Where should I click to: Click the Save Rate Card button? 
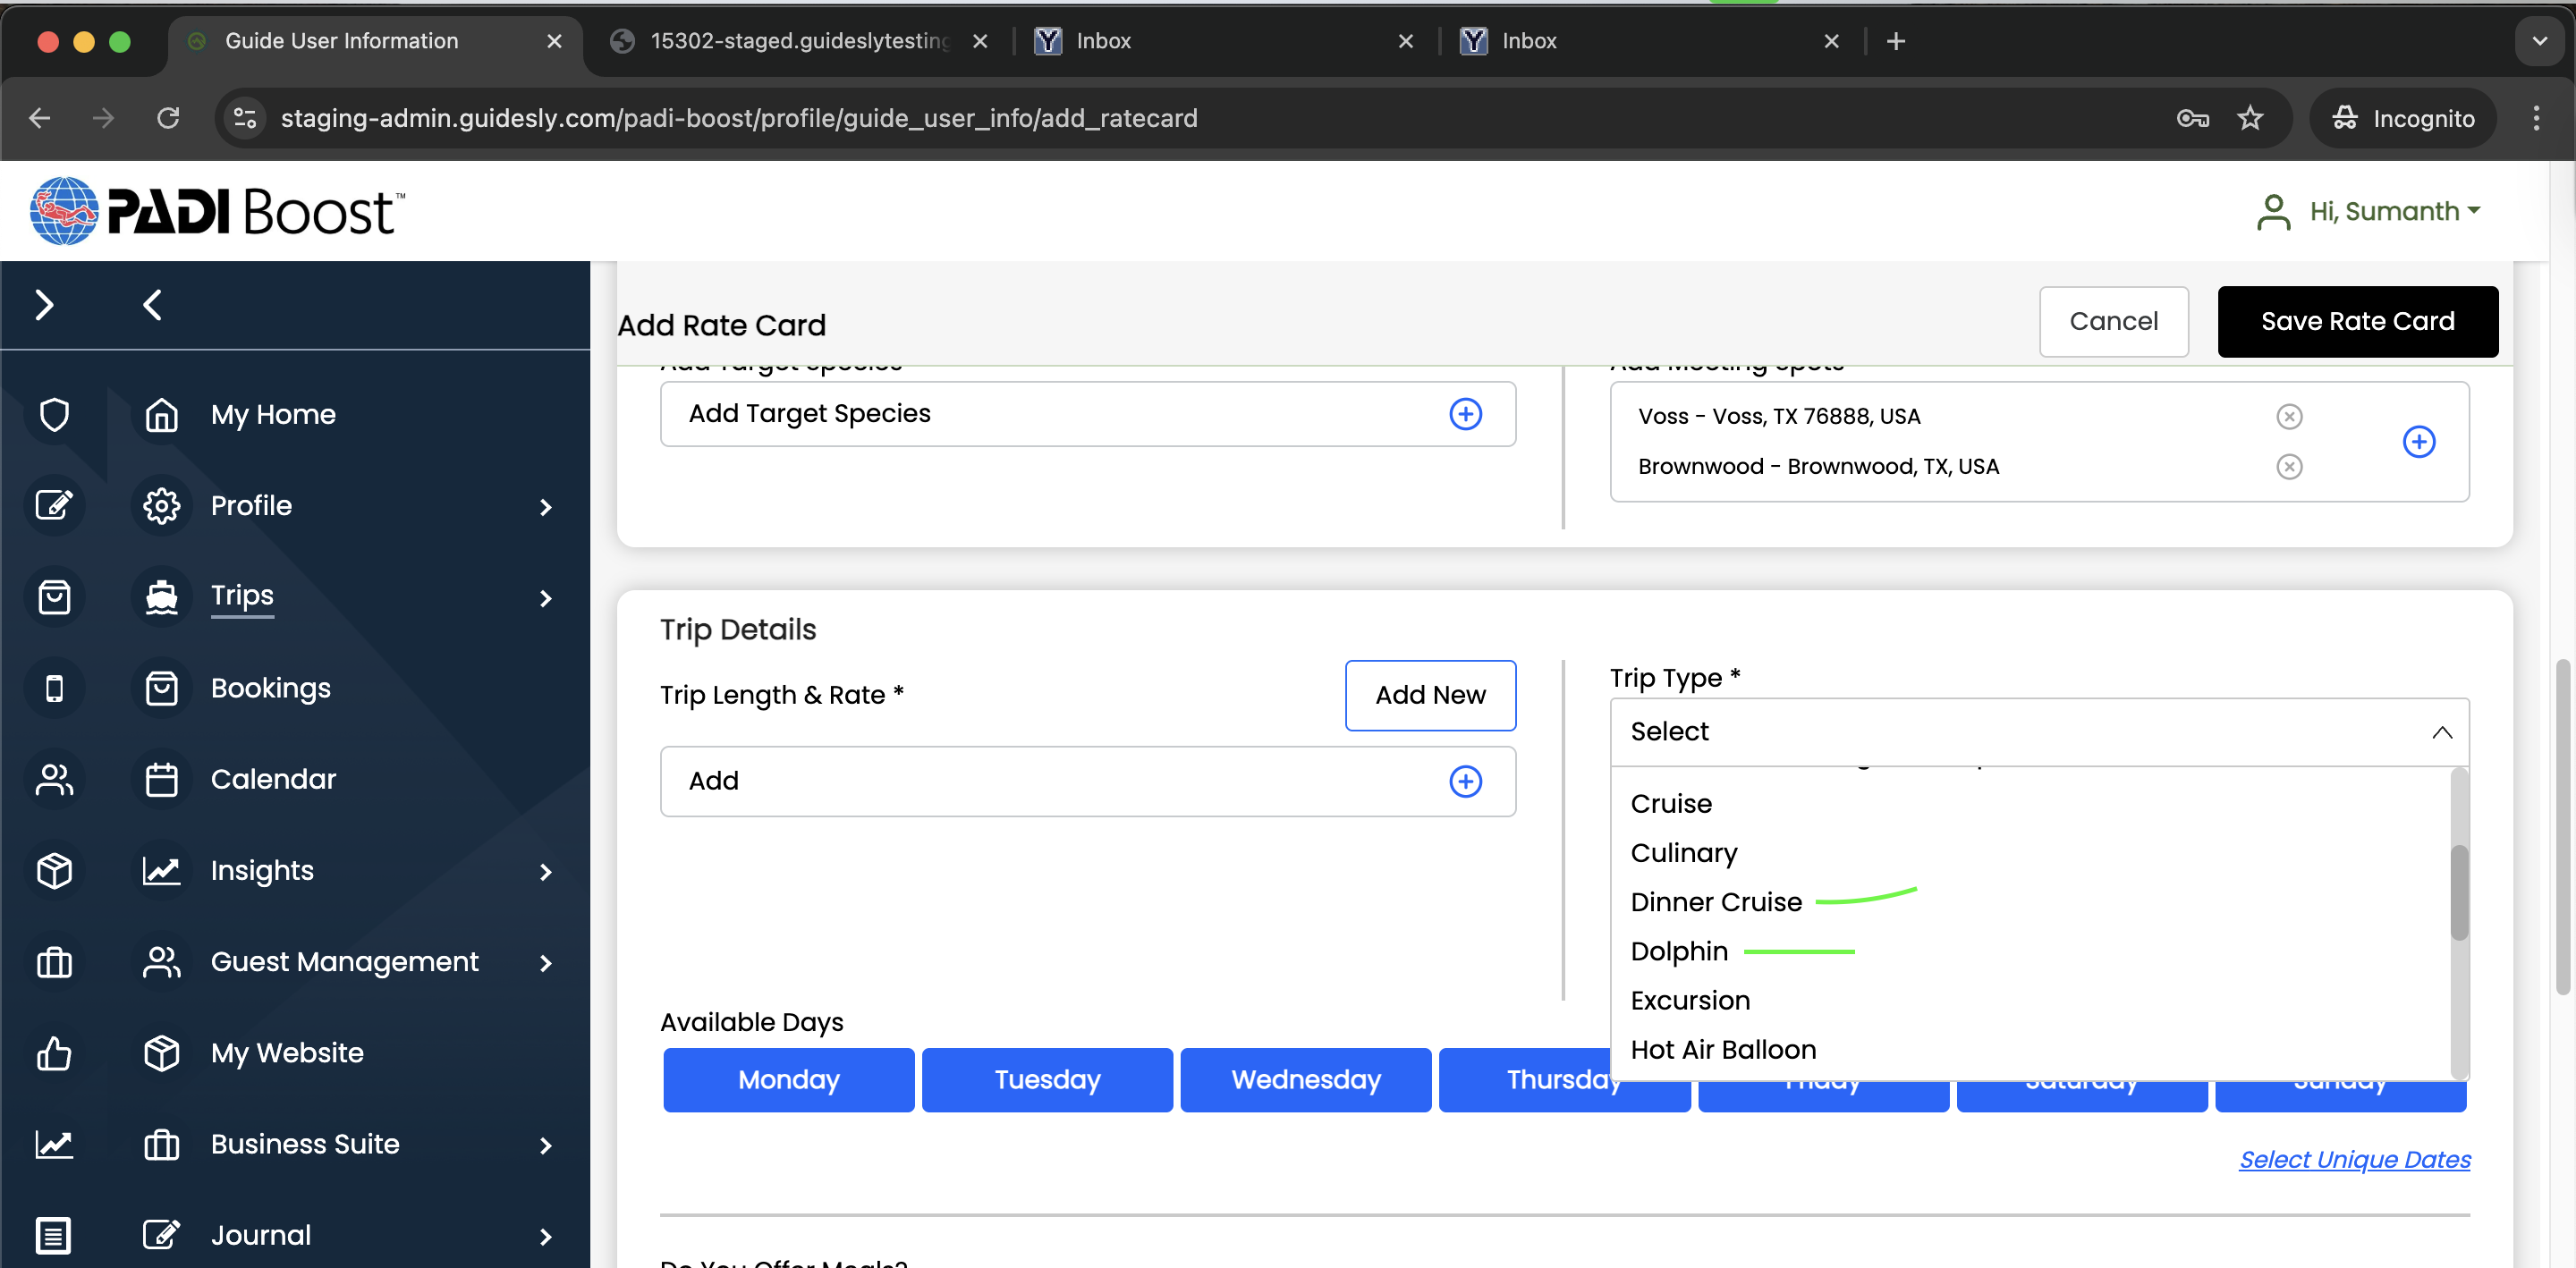[x=2356, y=321]
